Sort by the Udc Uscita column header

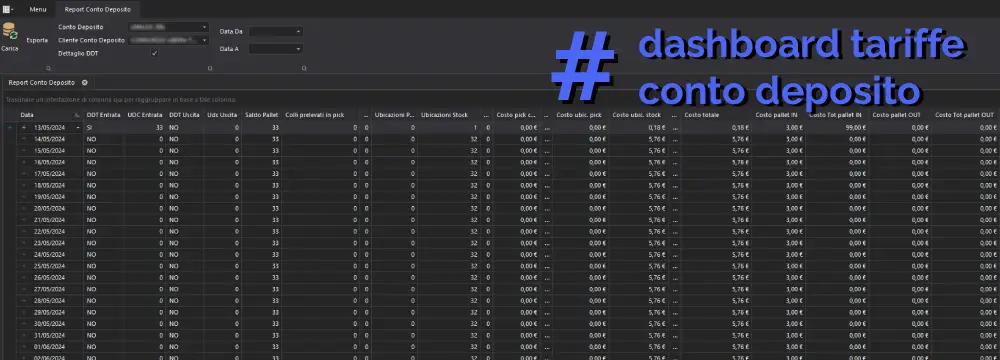pos(222,115)
